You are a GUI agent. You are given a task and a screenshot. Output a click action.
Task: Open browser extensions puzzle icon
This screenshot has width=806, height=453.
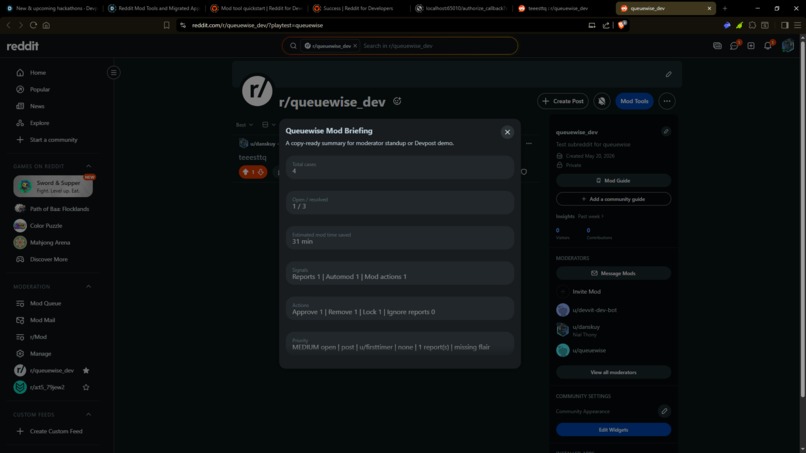[x=752, y=25]
